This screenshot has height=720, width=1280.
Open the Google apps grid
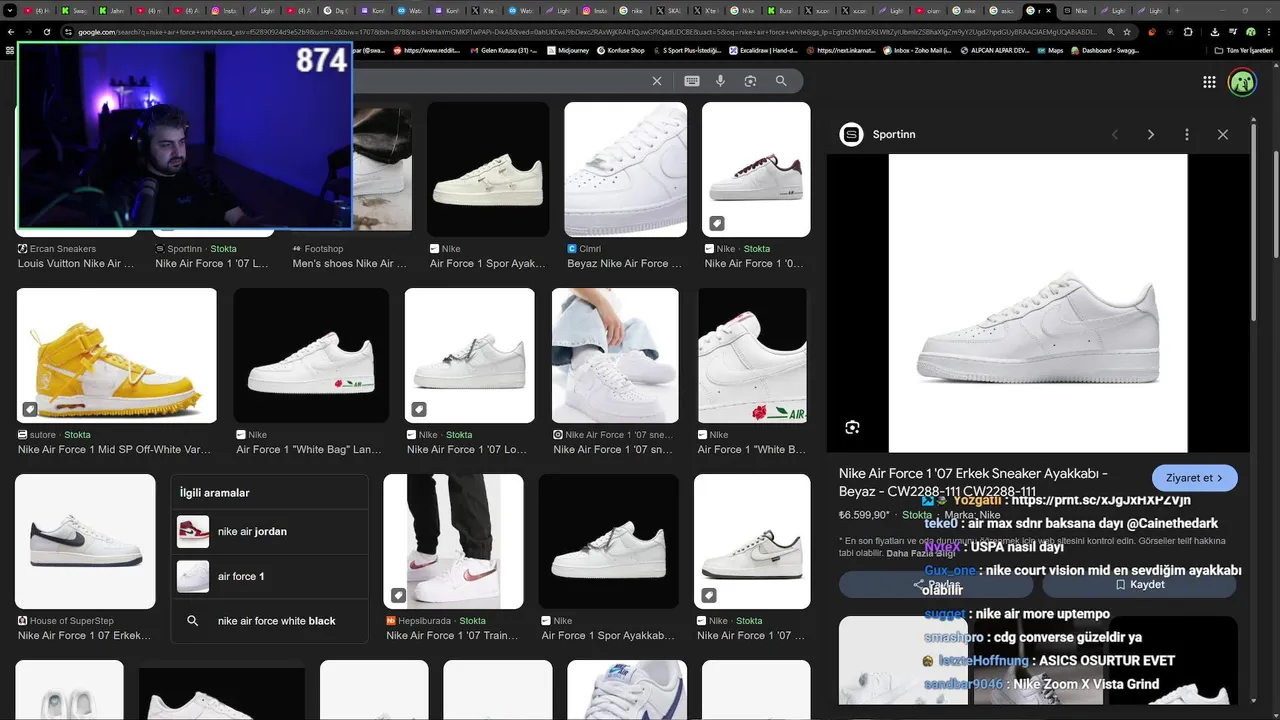[x=1209, y=82]
